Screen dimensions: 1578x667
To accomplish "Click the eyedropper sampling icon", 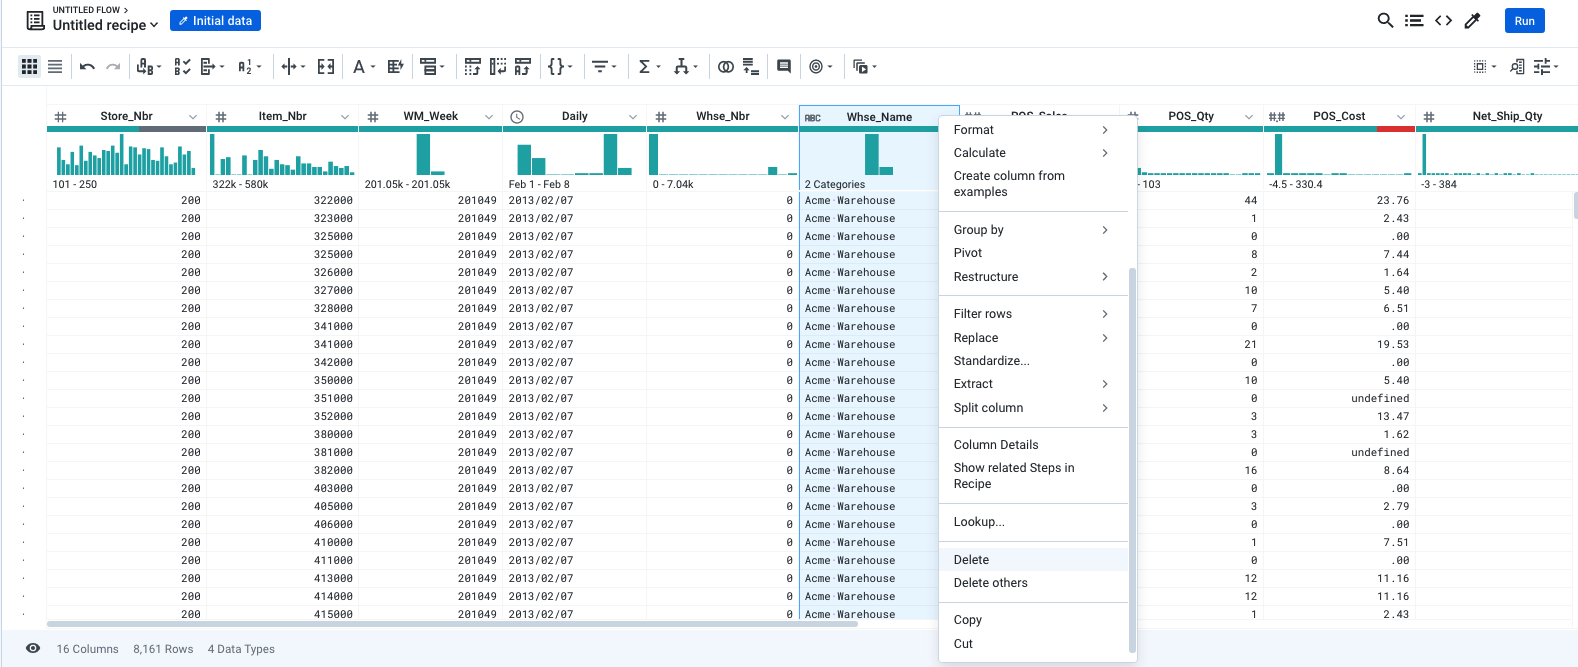I will (x=1472, y=20).
